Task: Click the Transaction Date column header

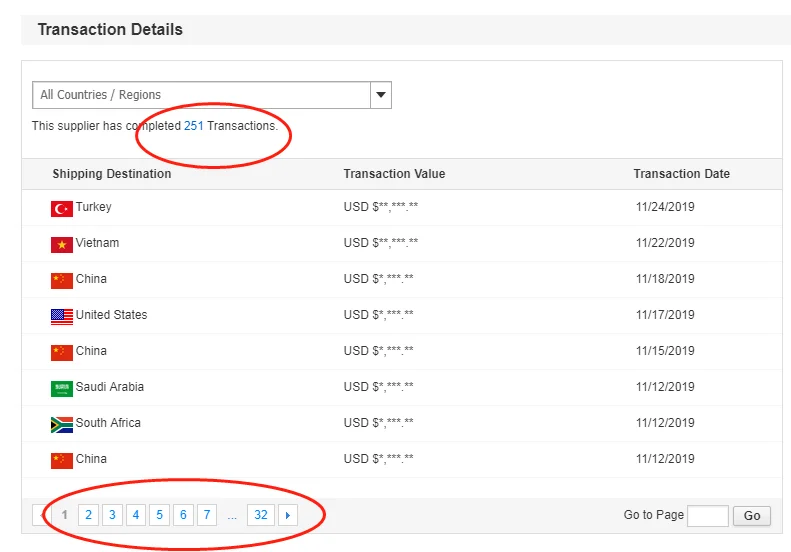Action: (x=682, y=174)
